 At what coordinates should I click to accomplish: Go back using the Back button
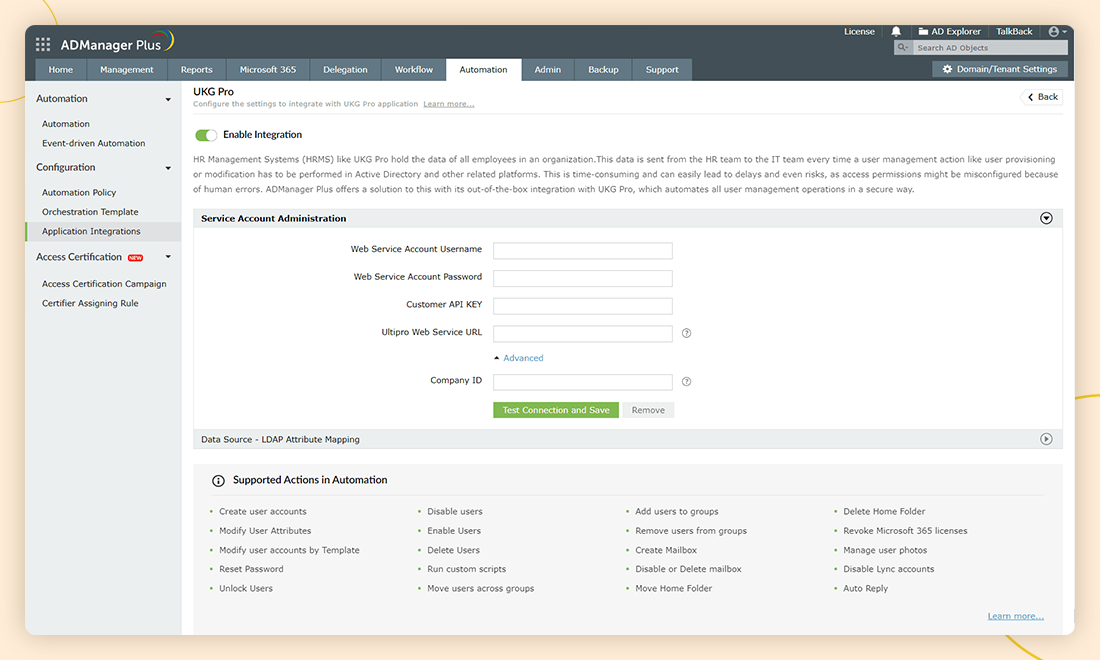pyautogui.click(x=1041, y=97)
